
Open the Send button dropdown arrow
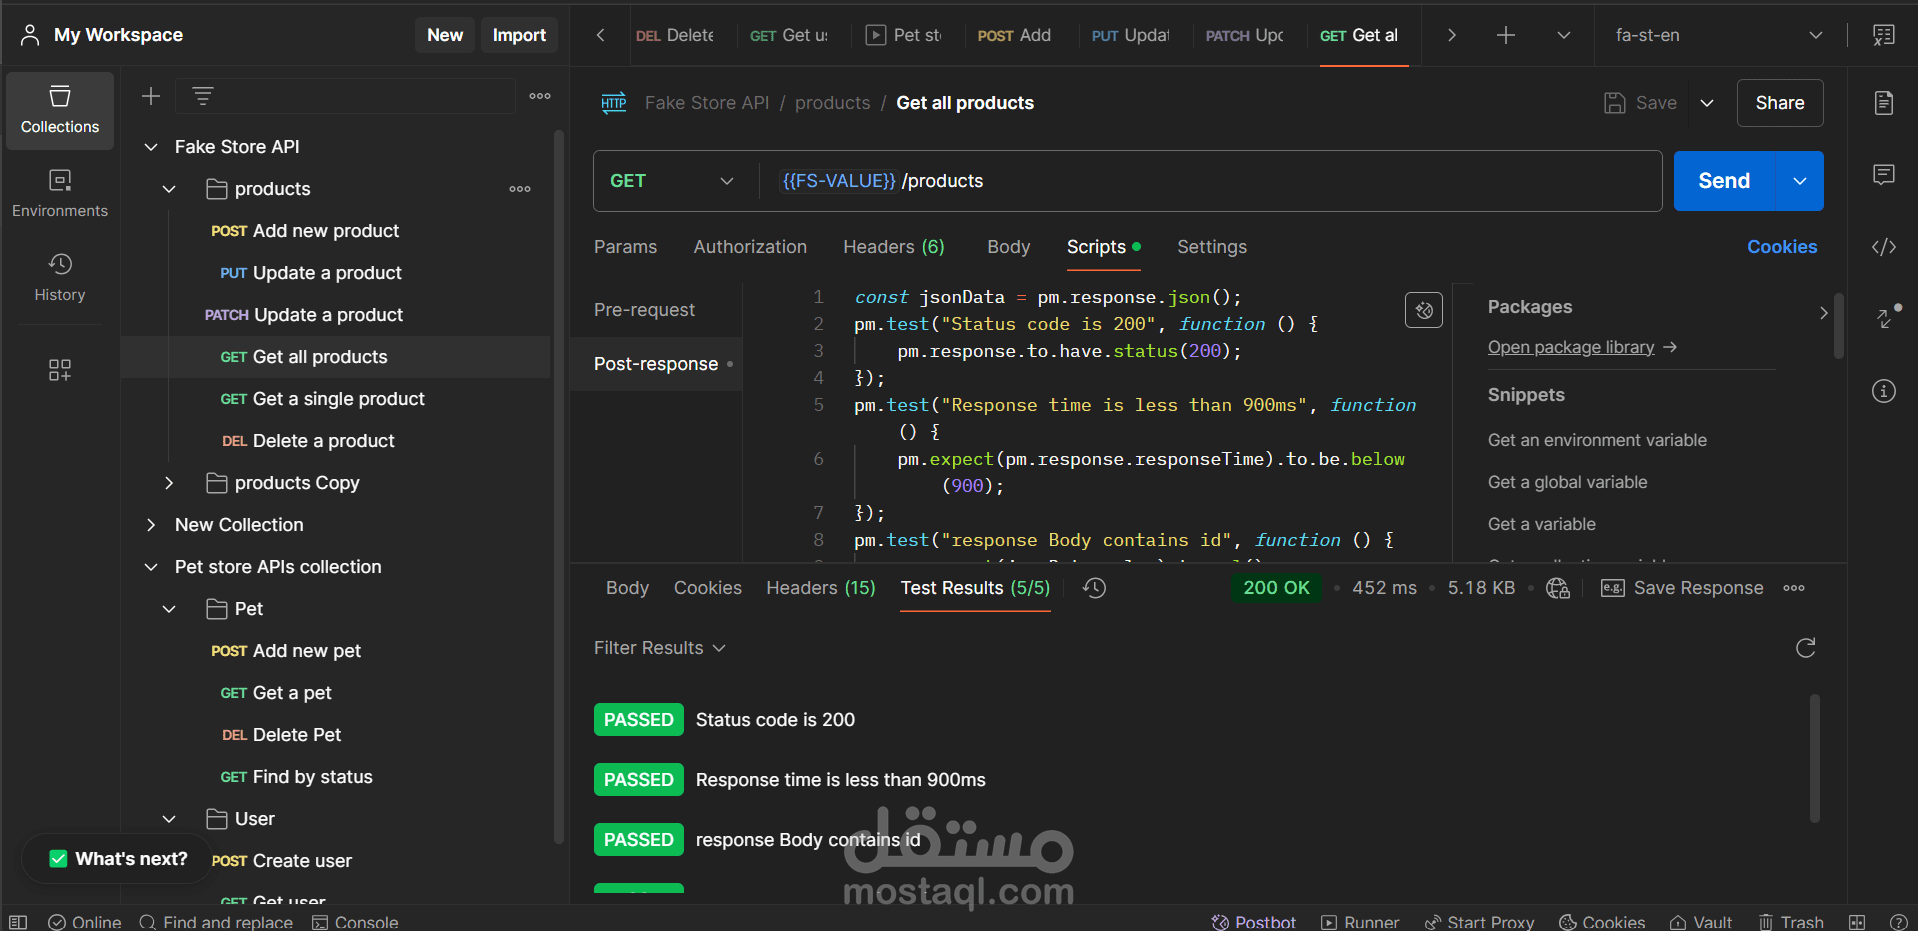tap(1800, 181)
